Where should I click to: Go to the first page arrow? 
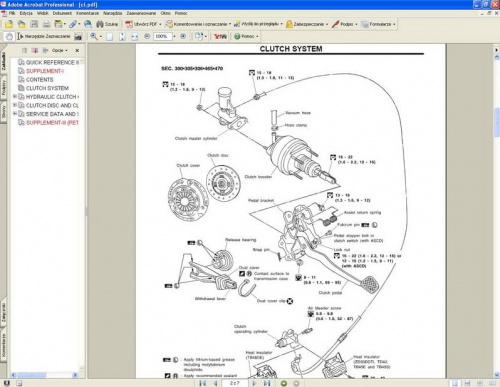[202, 383]
